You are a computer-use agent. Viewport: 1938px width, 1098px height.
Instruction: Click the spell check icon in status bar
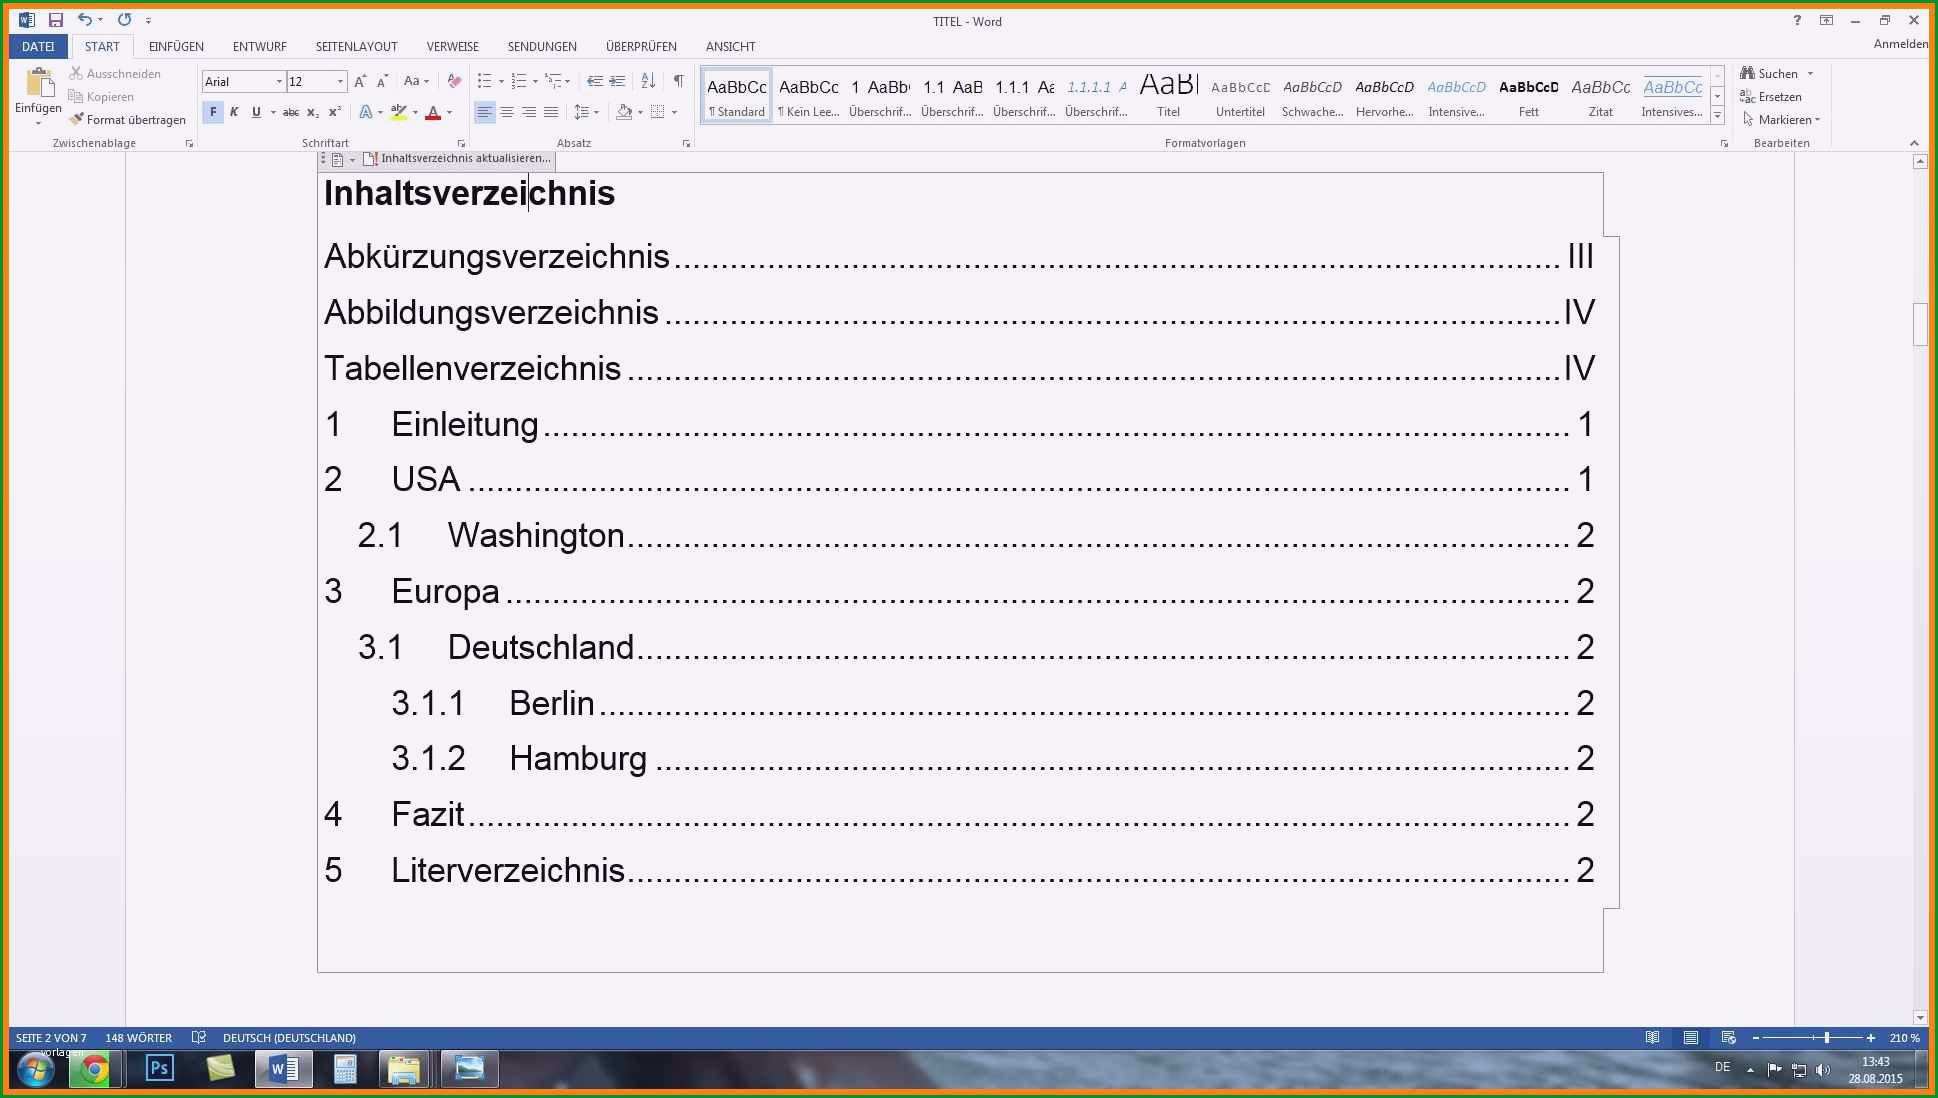198,1038
